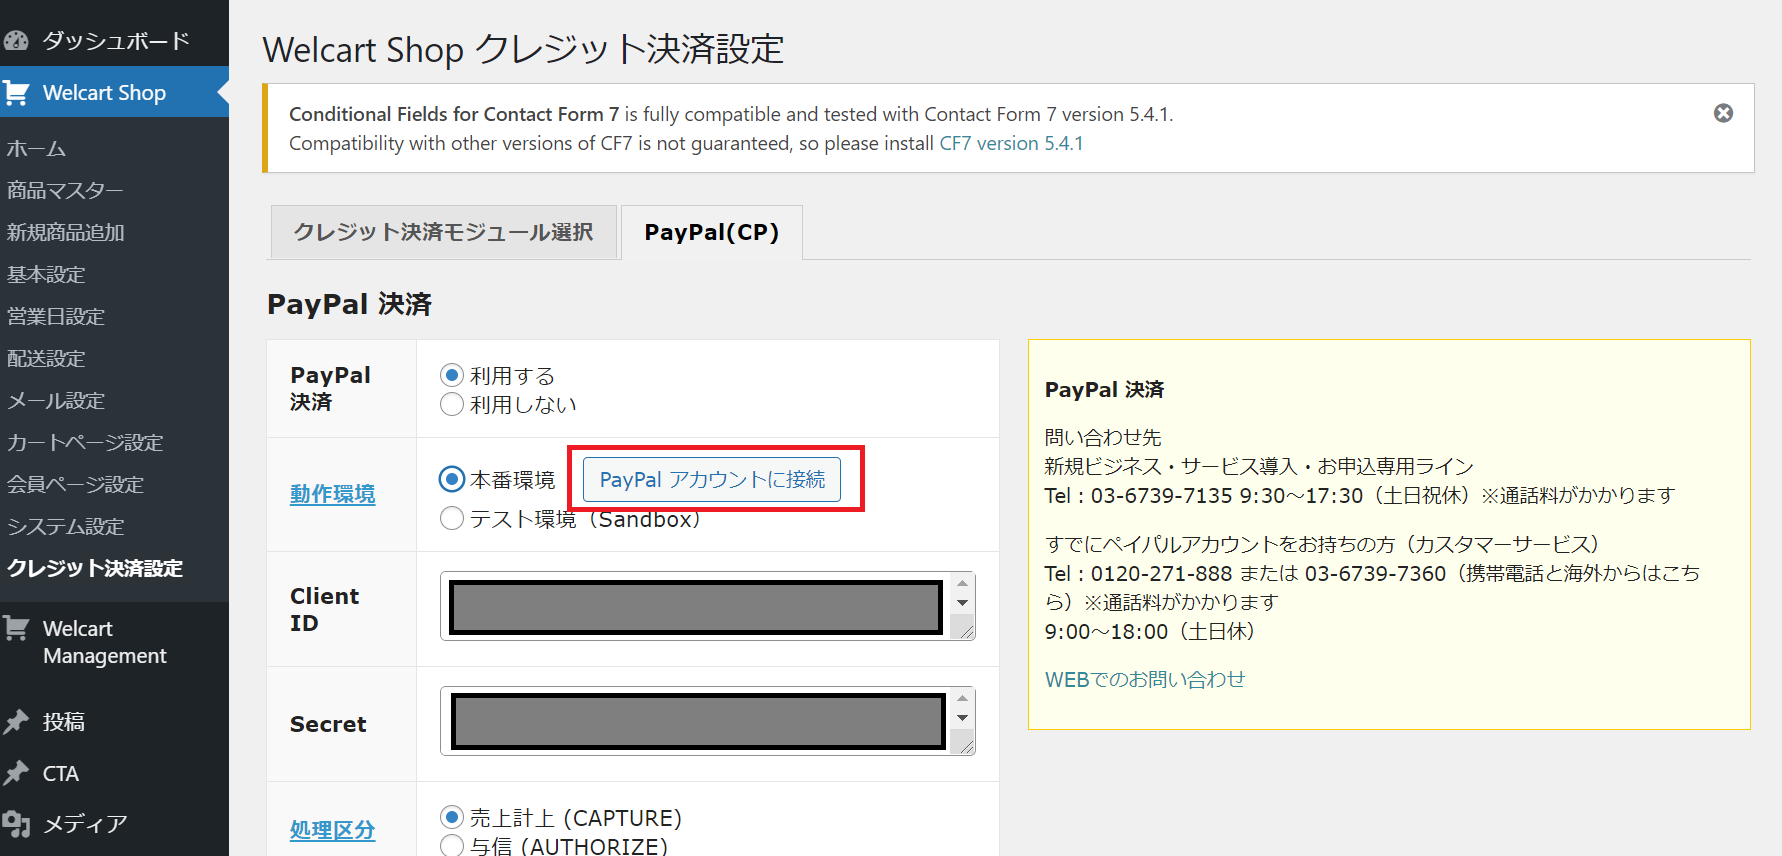Open カートページ設定 submenu item
The height and width of the screenshot is (856, 1782).
click(85, 442)
